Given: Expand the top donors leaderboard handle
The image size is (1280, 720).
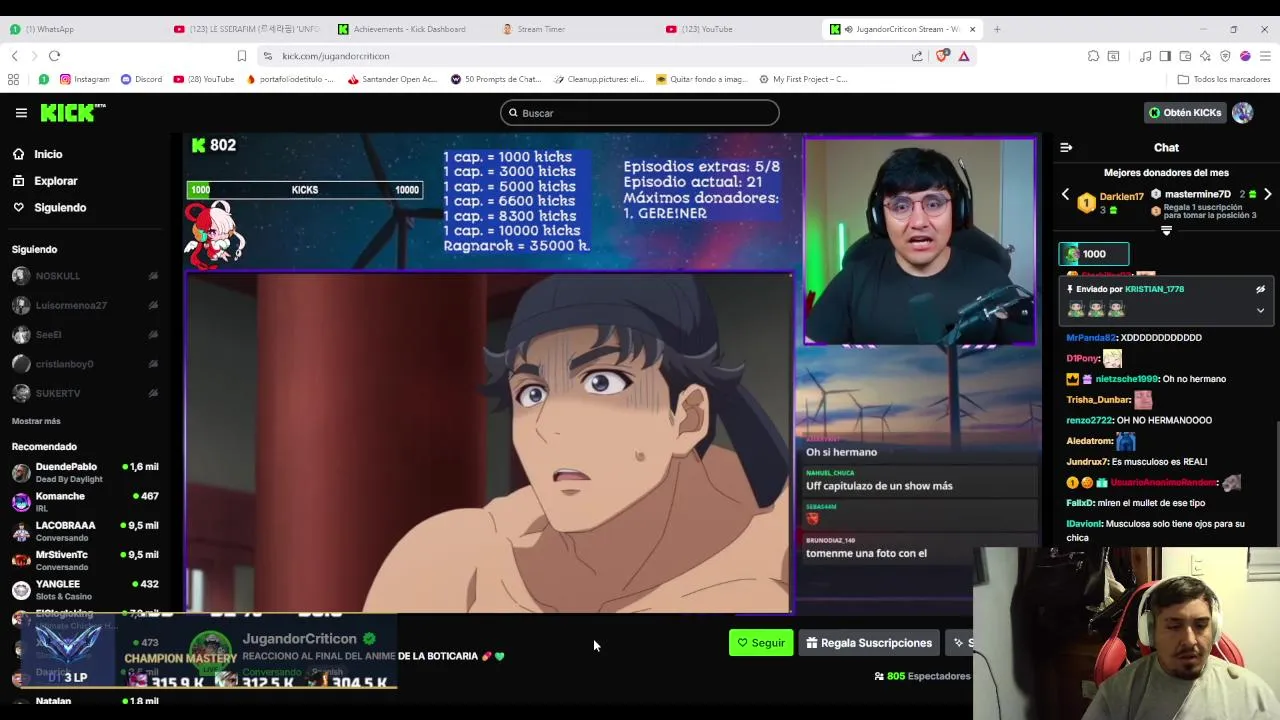Looking at the screenshot, I should click(x=1166, y=230).
